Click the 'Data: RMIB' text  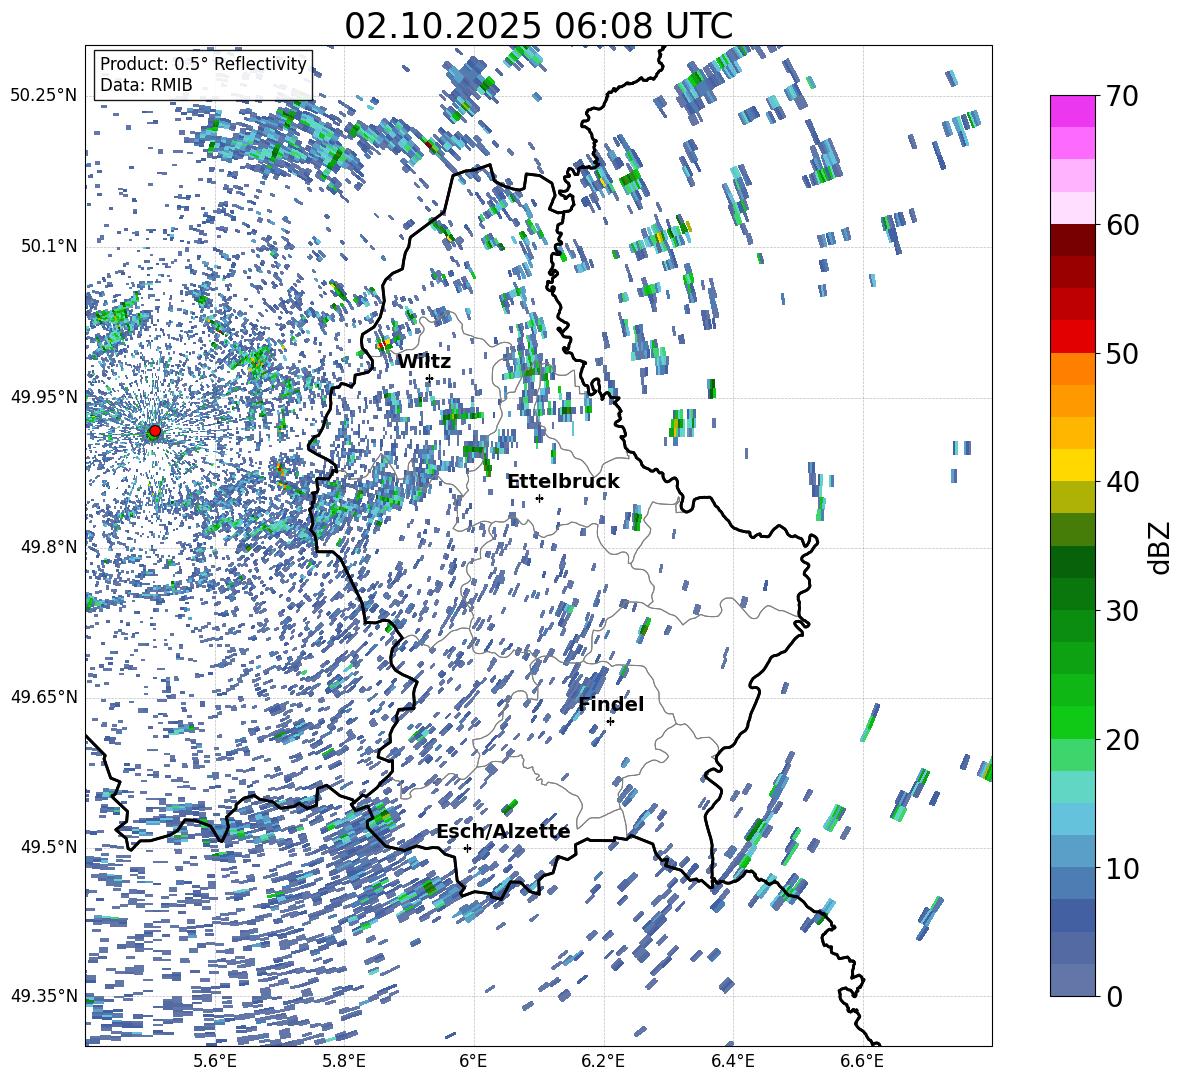(146, 85)
